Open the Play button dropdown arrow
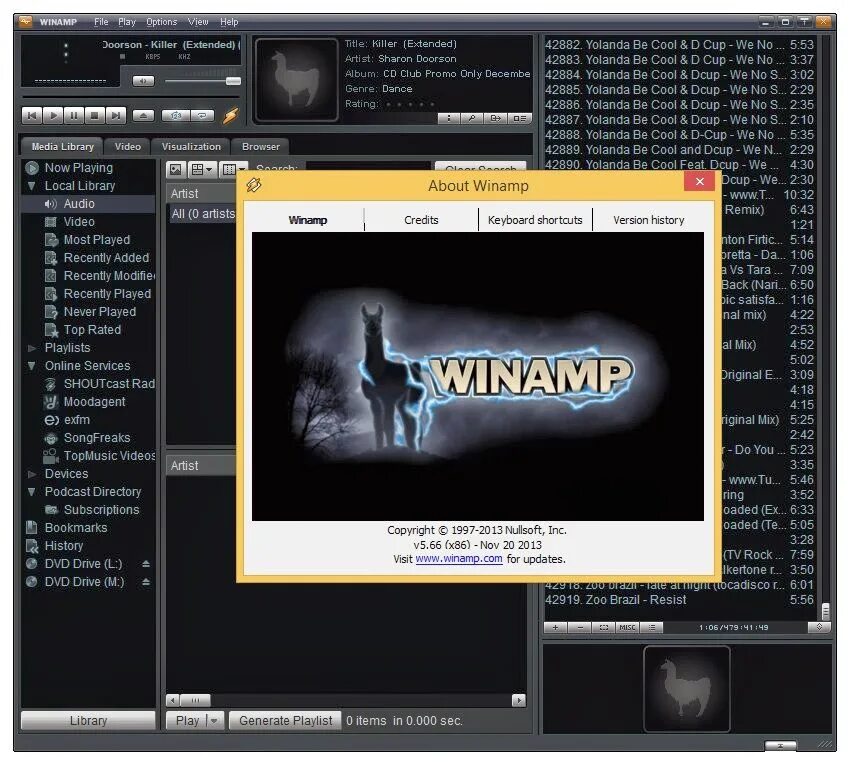The image size is (850, 764). tap(215, 721)
